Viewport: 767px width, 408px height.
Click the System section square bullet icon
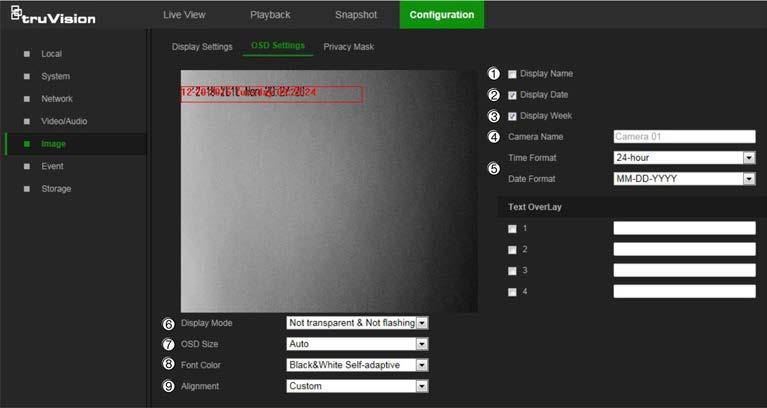coord(27,76)
